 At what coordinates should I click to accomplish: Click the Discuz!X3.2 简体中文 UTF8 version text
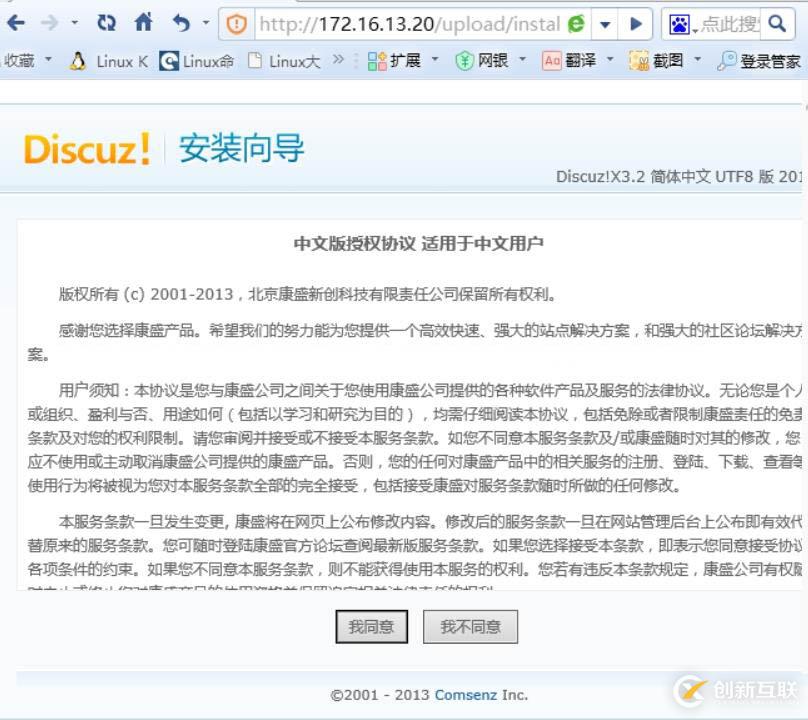(679, 177)
